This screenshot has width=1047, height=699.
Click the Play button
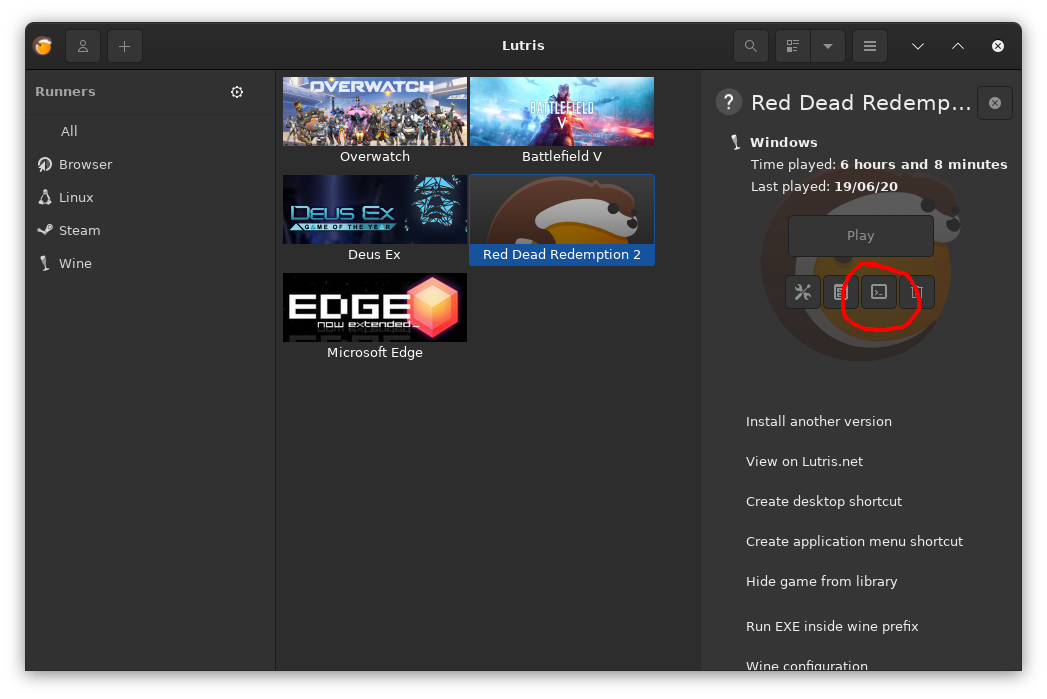click(x=861, y=236)
